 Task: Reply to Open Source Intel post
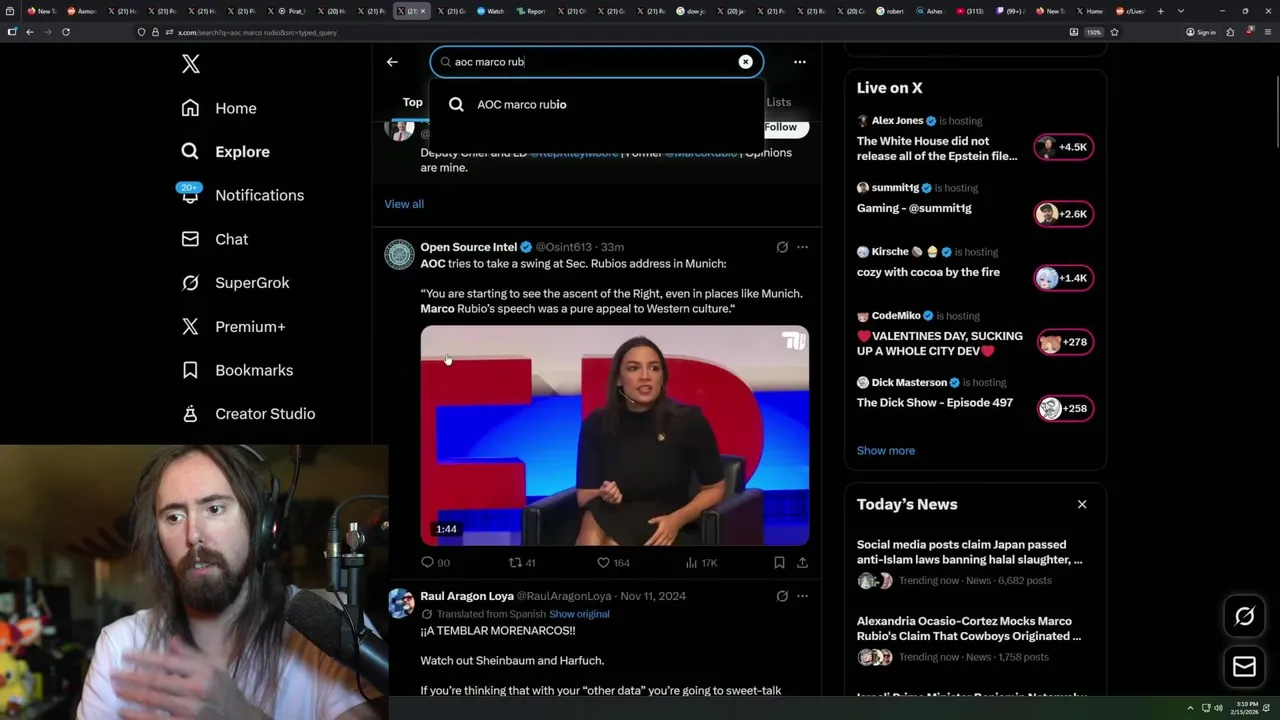[x=435, y=563]
